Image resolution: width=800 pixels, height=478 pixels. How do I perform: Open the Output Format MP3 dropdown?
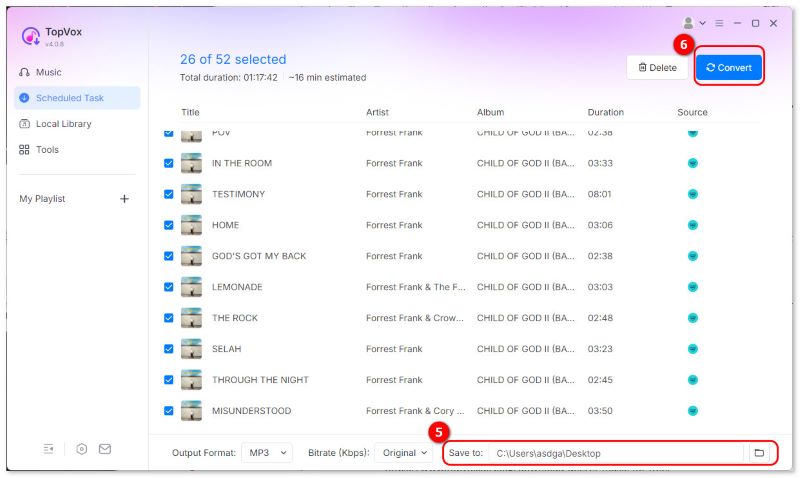267,453
